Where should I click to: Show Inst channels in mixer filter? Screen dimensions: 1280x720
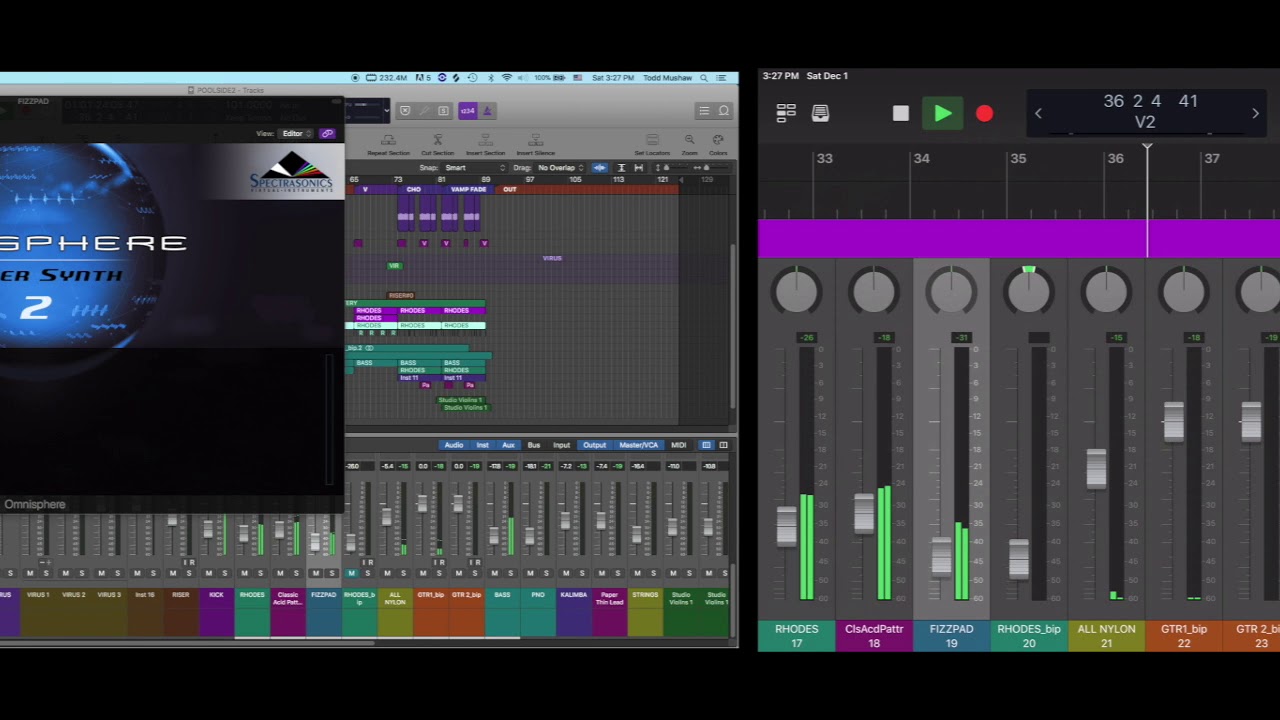click(483, 445)
